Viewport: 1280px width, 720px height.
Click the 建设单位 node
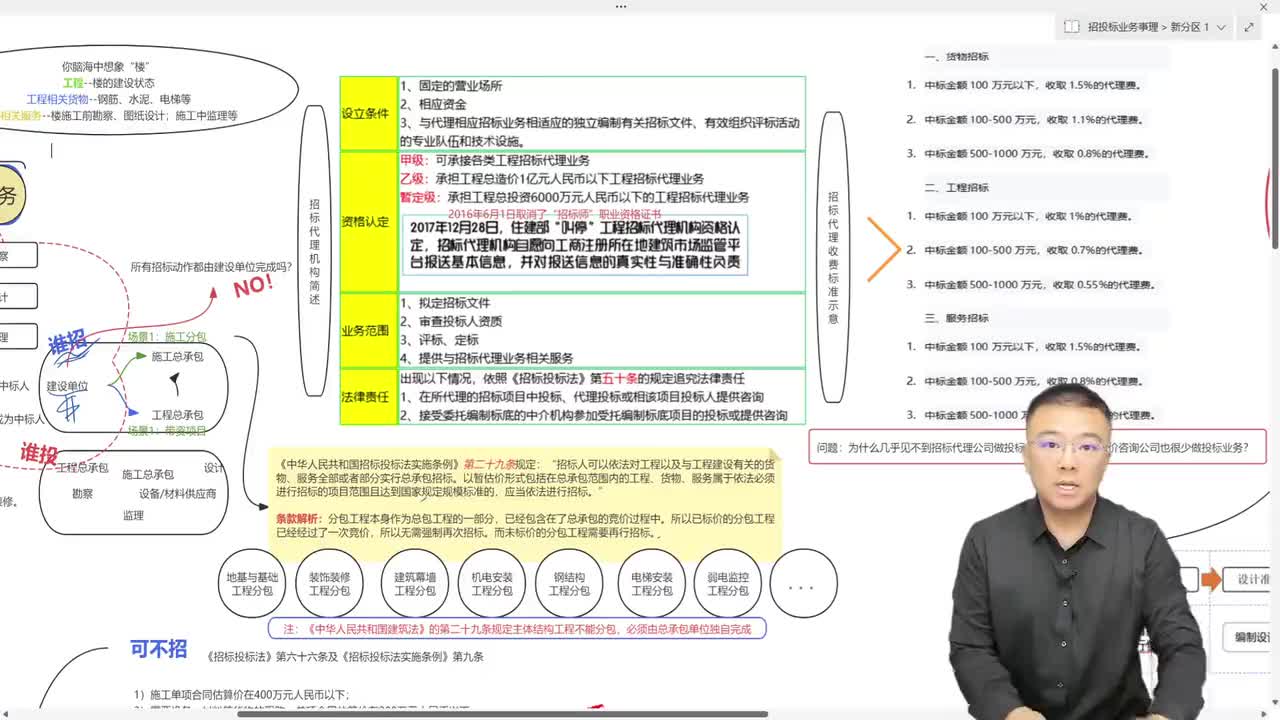click(67, 386)
